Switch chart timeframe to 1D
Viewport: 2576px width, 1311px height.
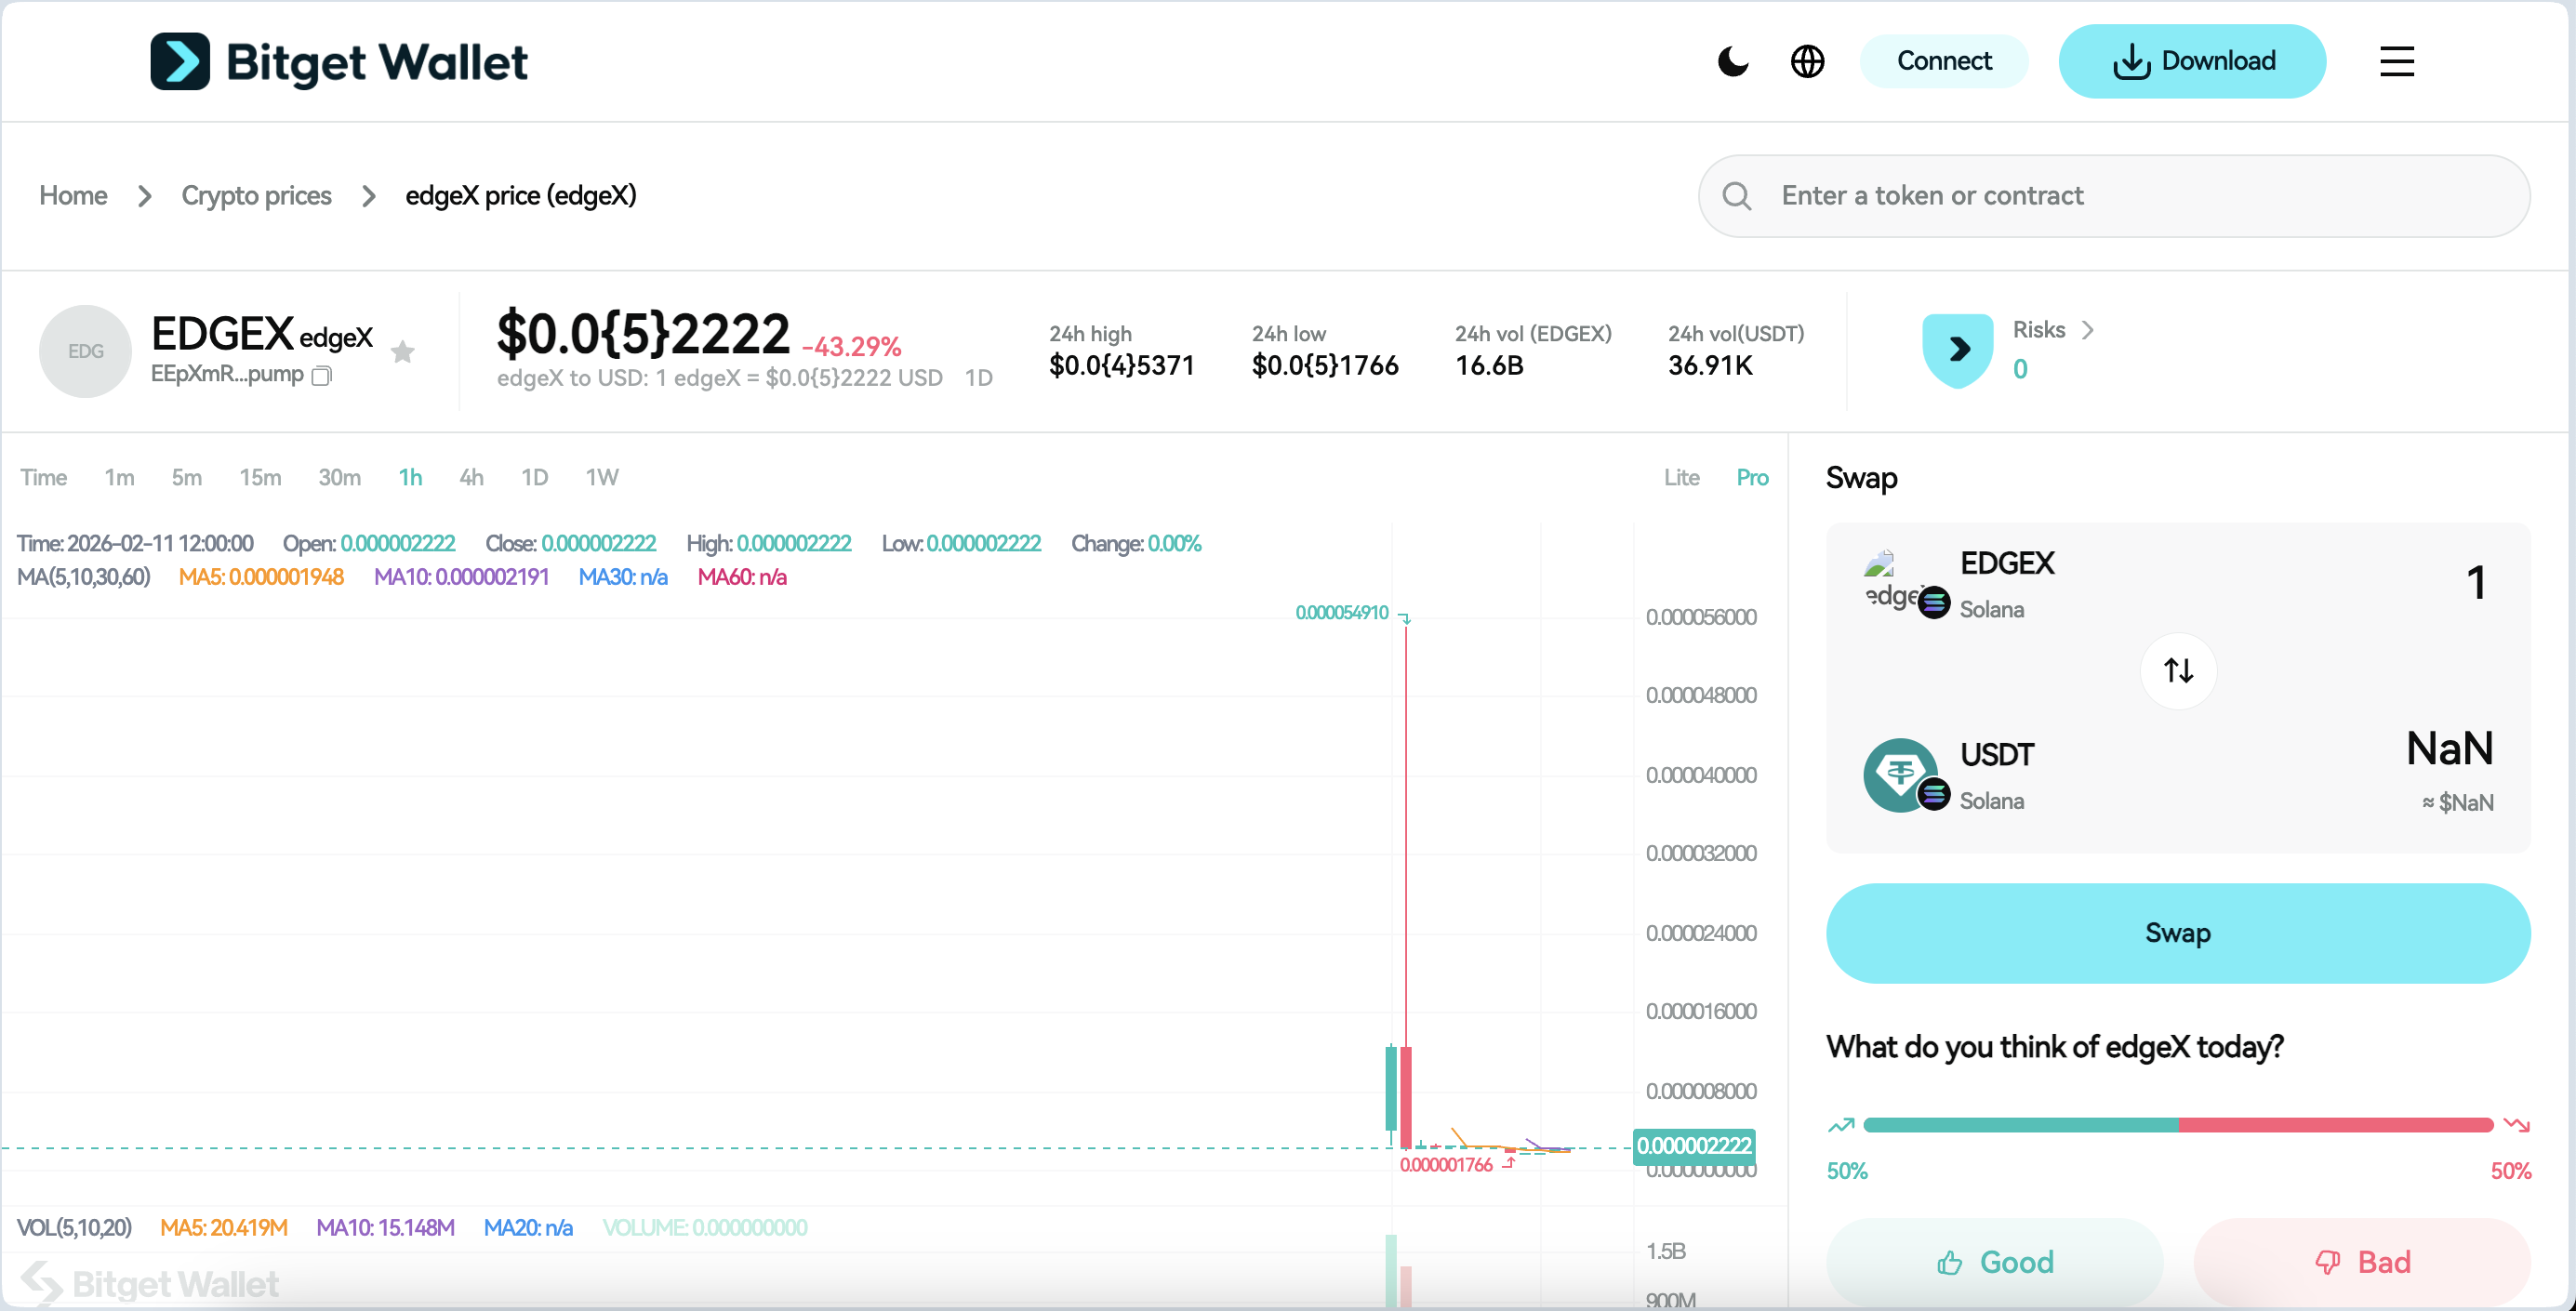(534, 477)
